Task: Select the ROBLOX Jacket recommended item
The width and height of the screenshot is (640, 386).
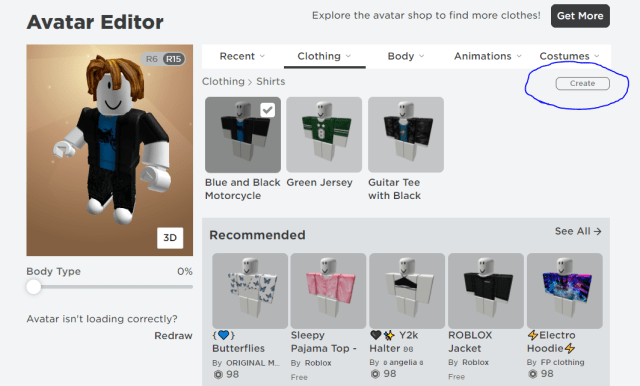Action: point(486,291)
